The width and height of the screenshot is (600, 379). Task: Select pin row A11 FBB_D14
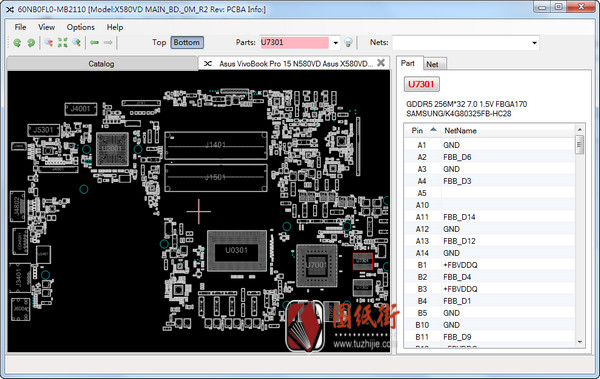490,217
